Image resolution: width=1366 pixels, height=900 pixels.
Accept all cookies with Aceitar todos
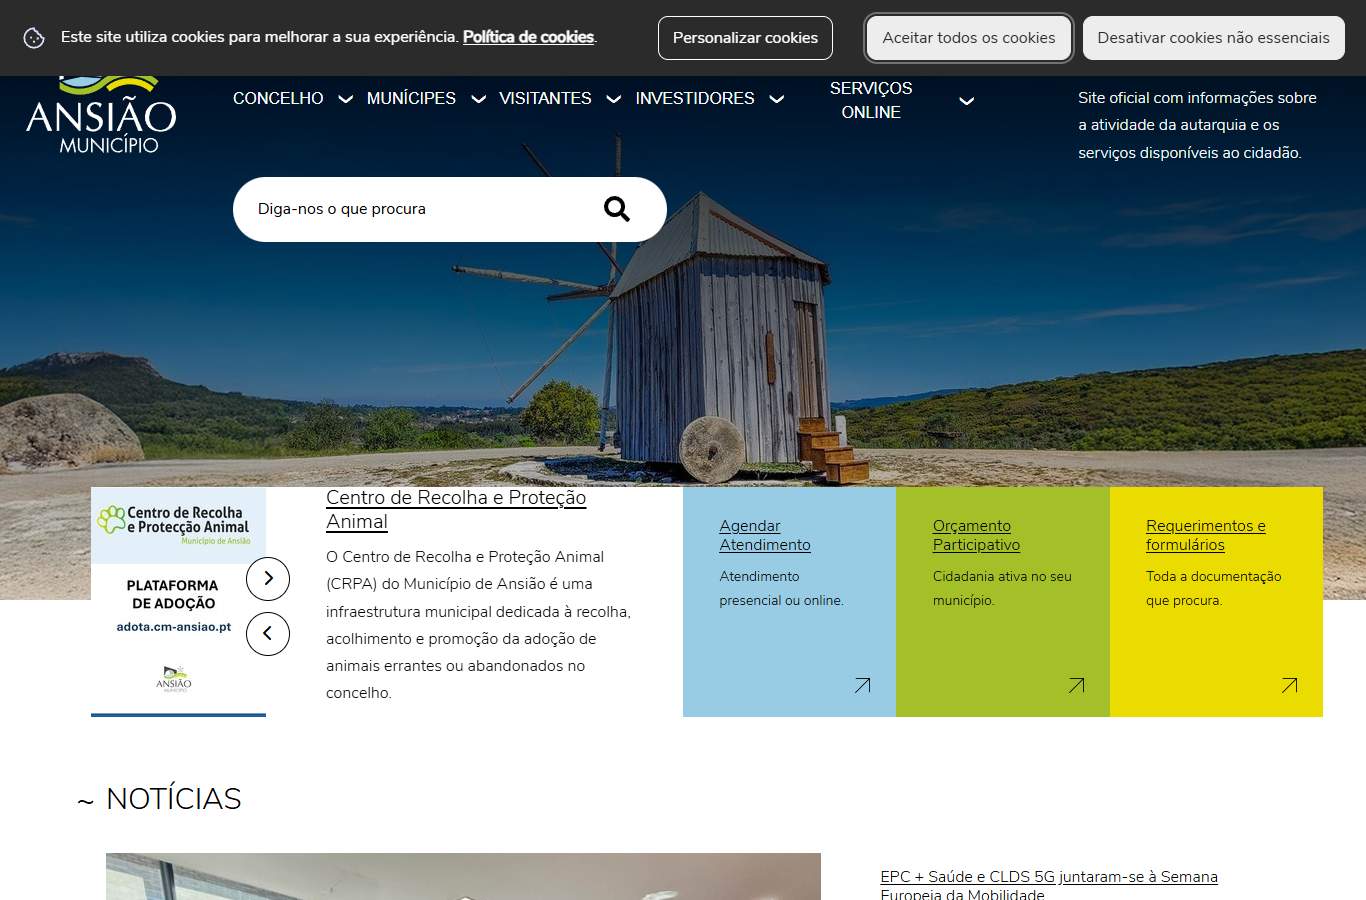(x=969, y=38)
